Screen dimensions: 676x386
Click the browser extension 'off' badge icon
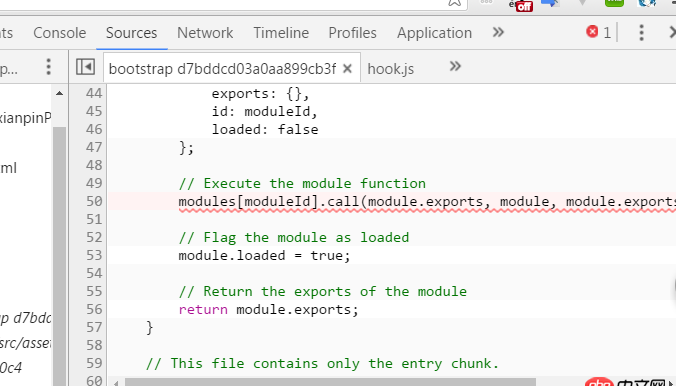pyautogui.click(x=521, y=6)
